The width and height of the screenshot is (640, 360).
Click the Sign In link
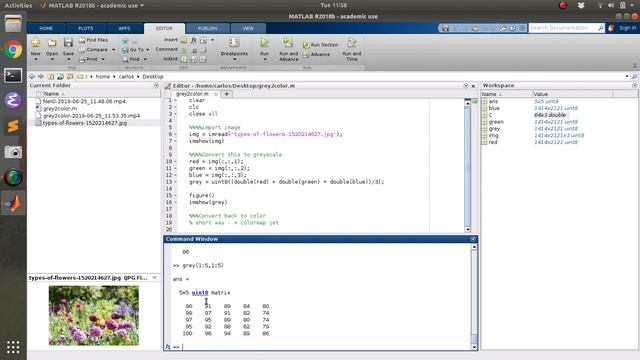[627, 28]
